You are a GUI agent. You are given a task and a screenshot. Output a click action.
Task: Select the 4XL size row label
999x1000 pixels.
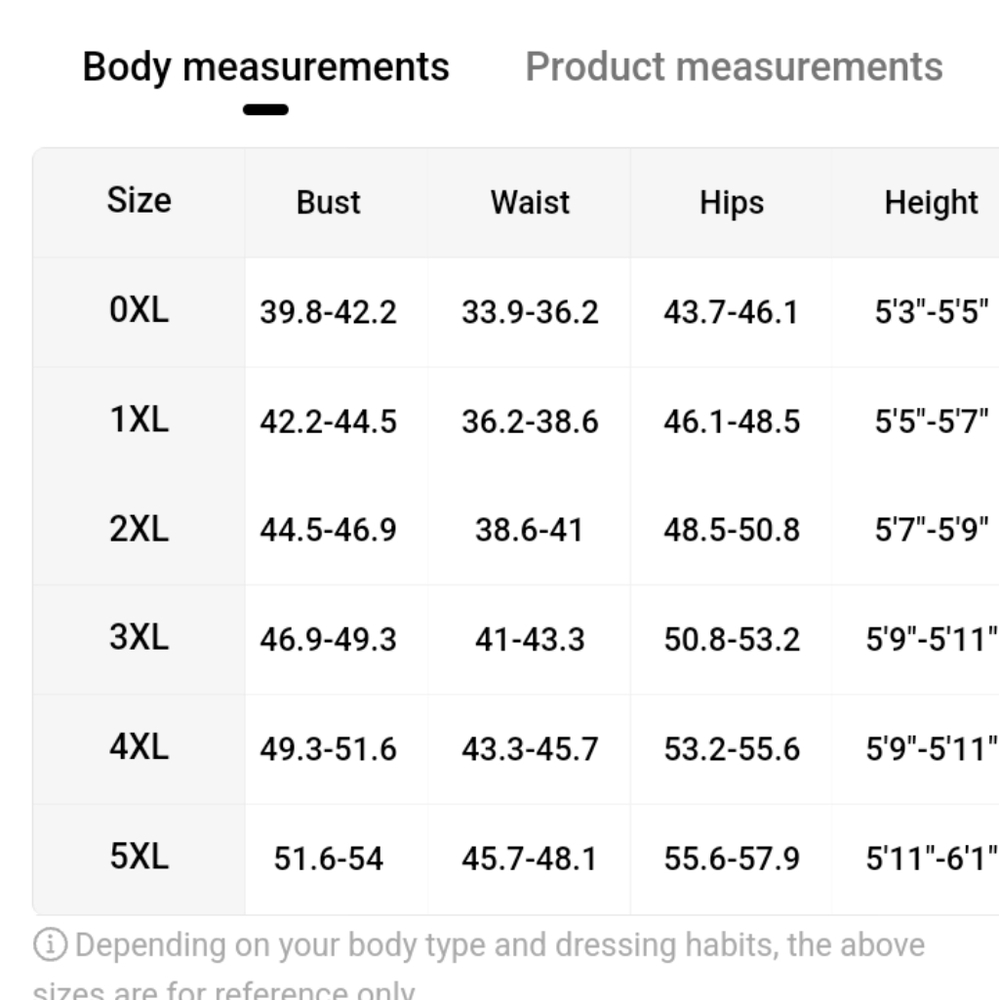tap(139, 747)
